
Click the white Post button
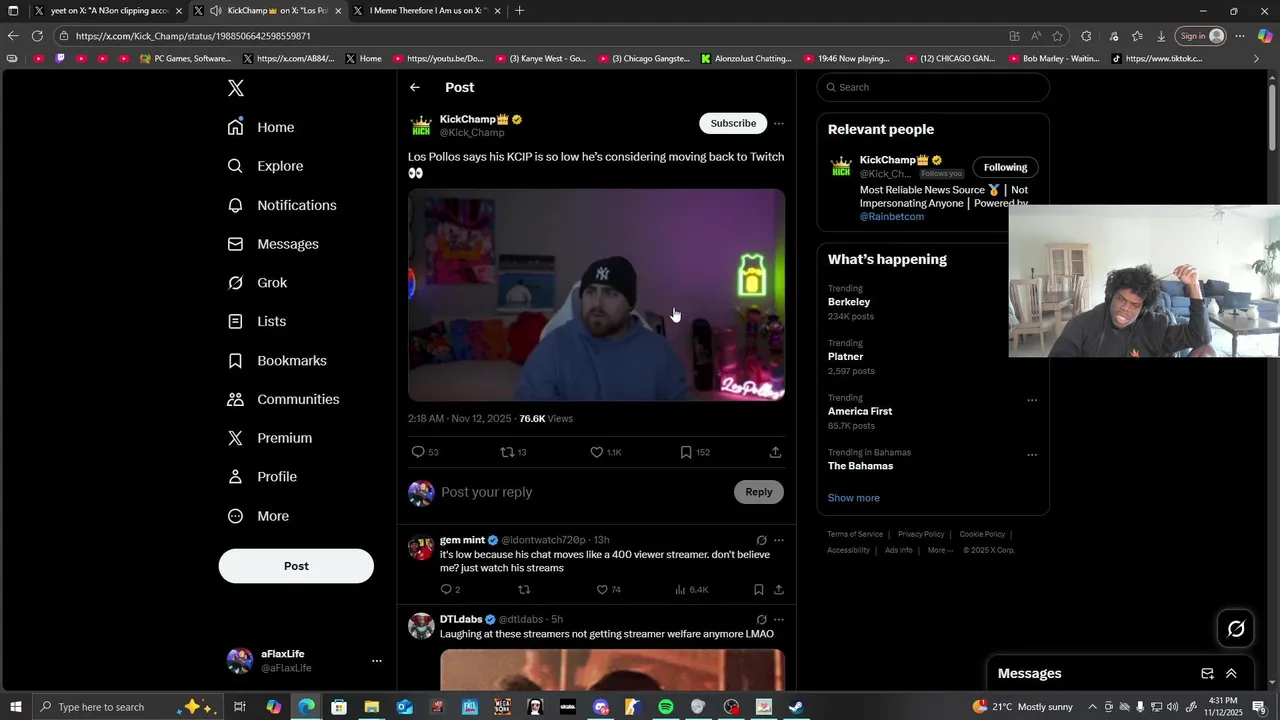point(296,566)
